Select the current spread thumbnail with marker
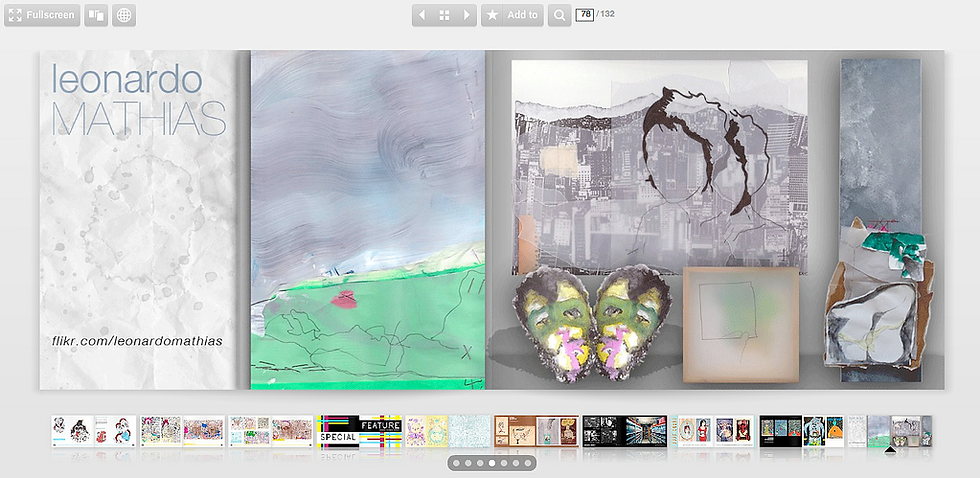980x478 pixels. point(890,431)
